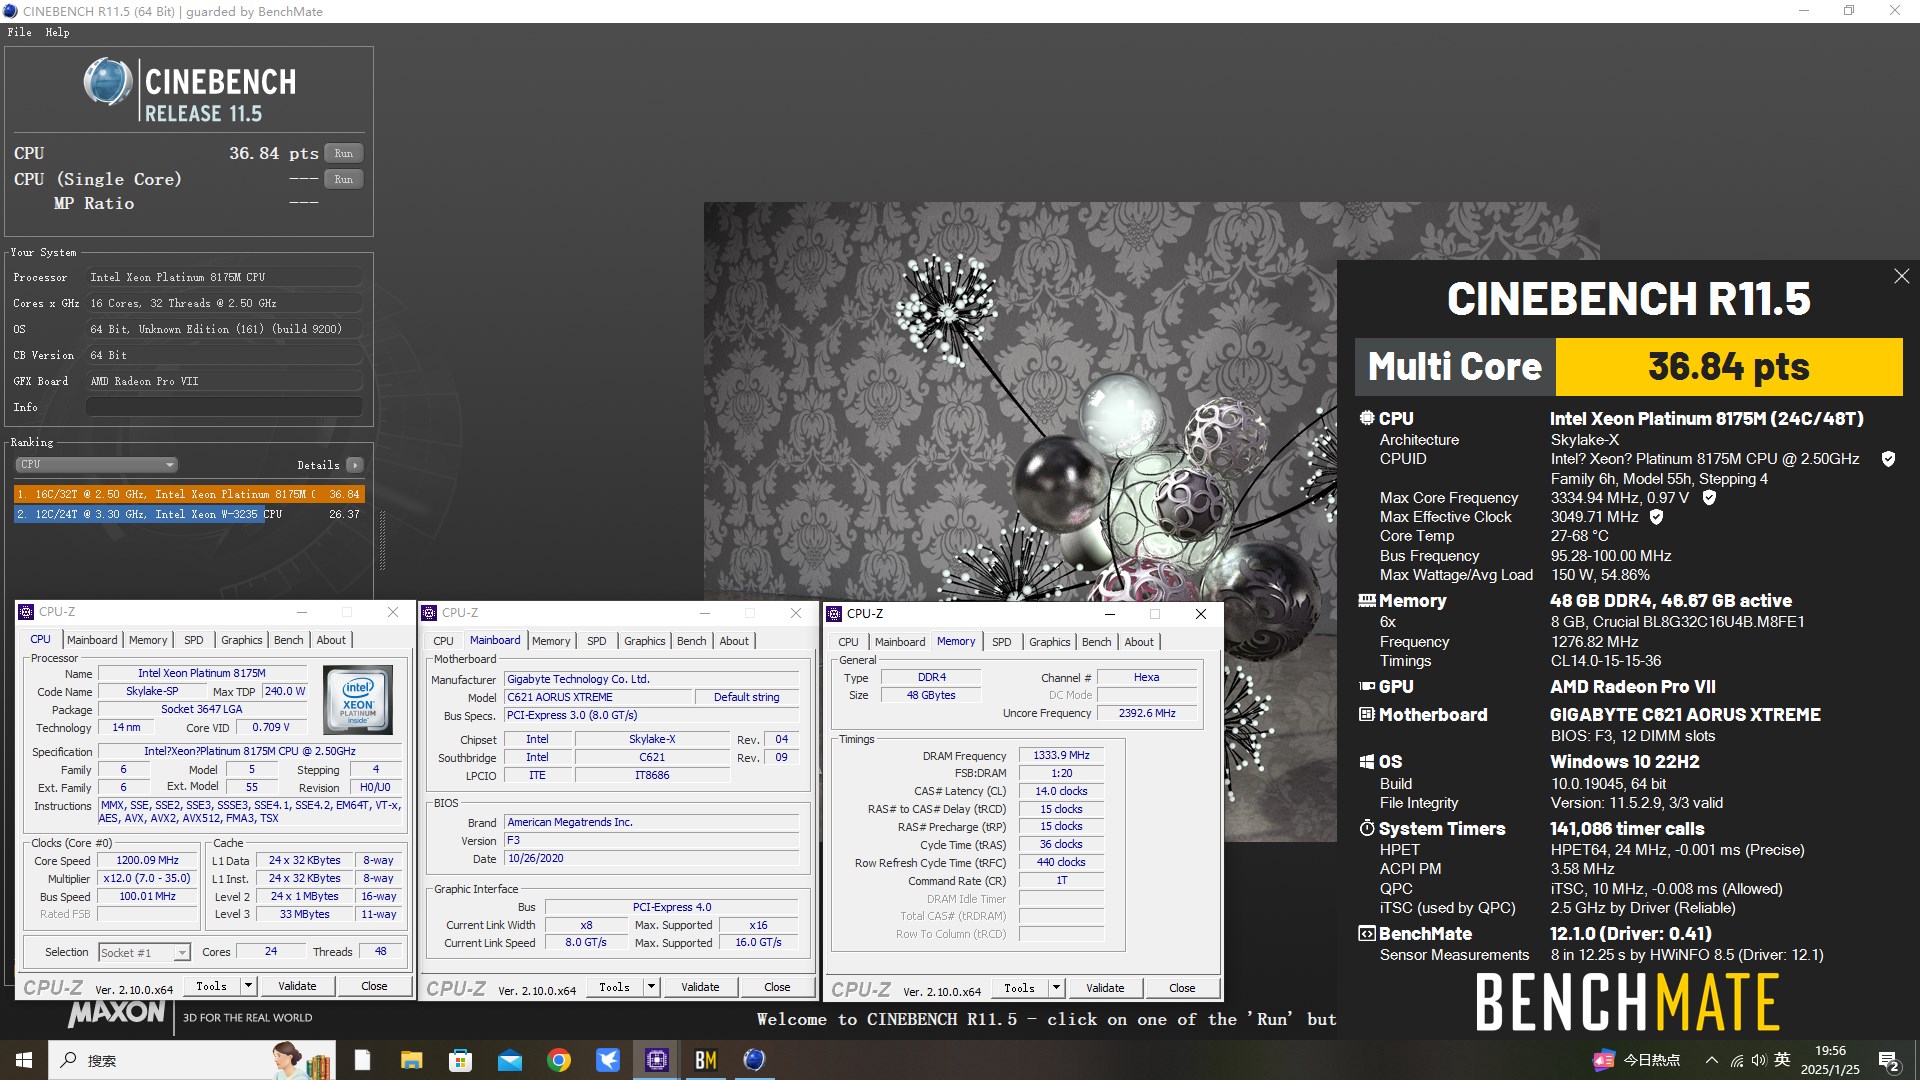Click the System Timers clock icon

pos(1367,828)
